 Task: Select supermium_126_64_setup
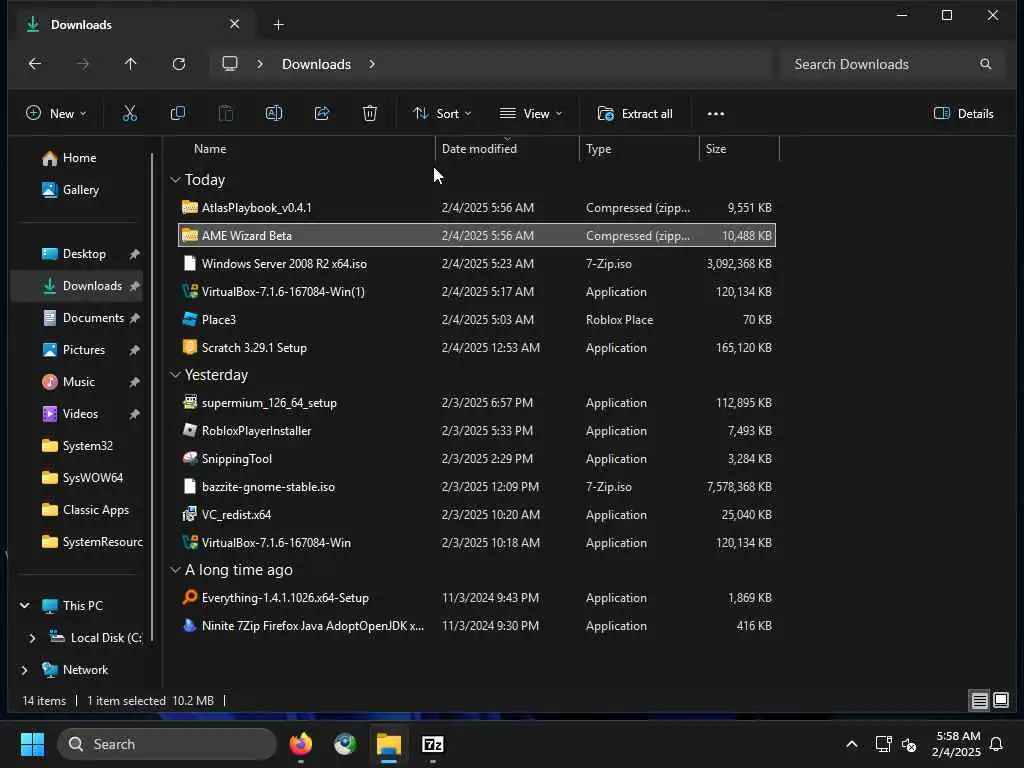(477, 403)
